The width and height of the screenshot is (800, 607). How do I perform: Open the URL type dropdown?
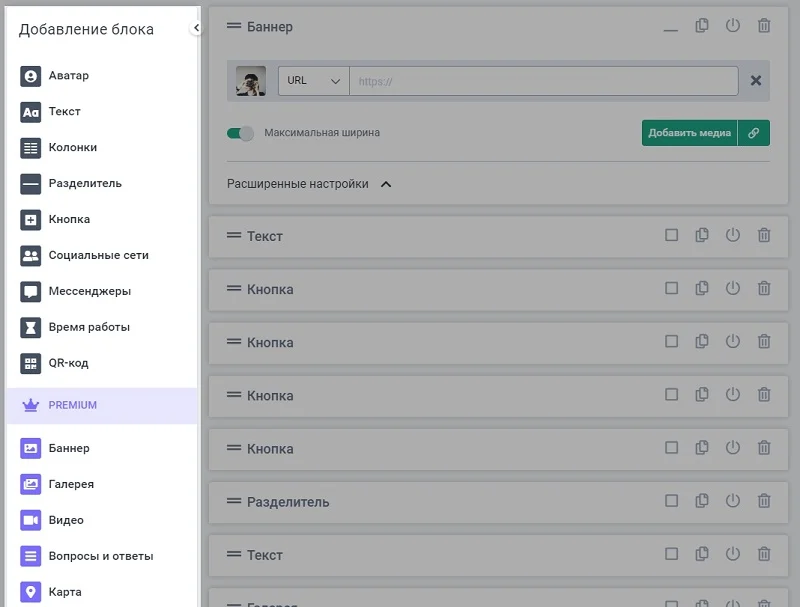click(x=313, y=81)
